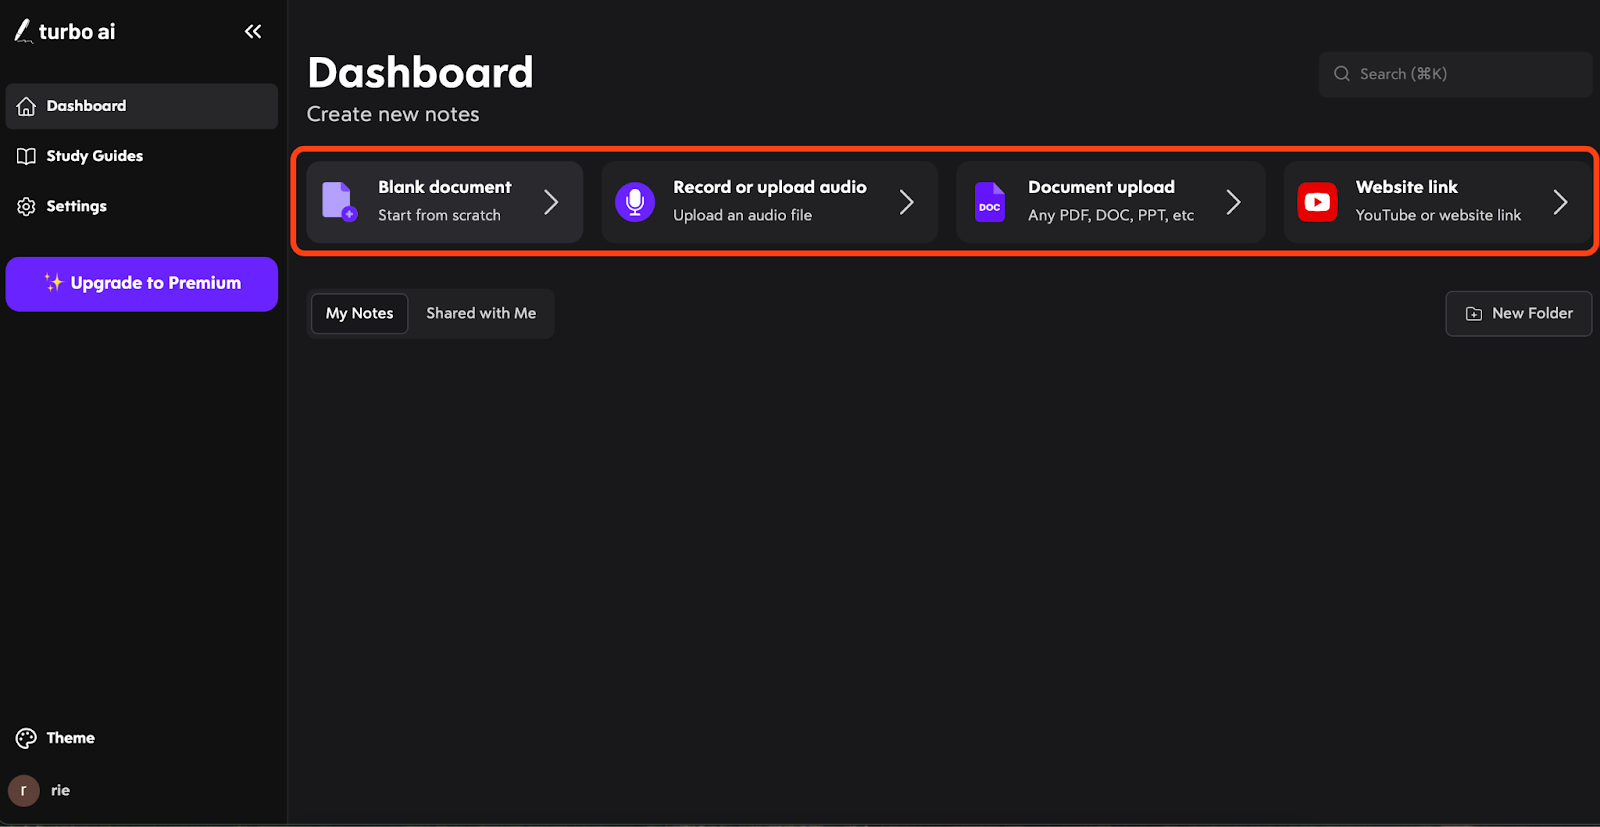
Task: Click the Blank document file icon
Action: 338,201
